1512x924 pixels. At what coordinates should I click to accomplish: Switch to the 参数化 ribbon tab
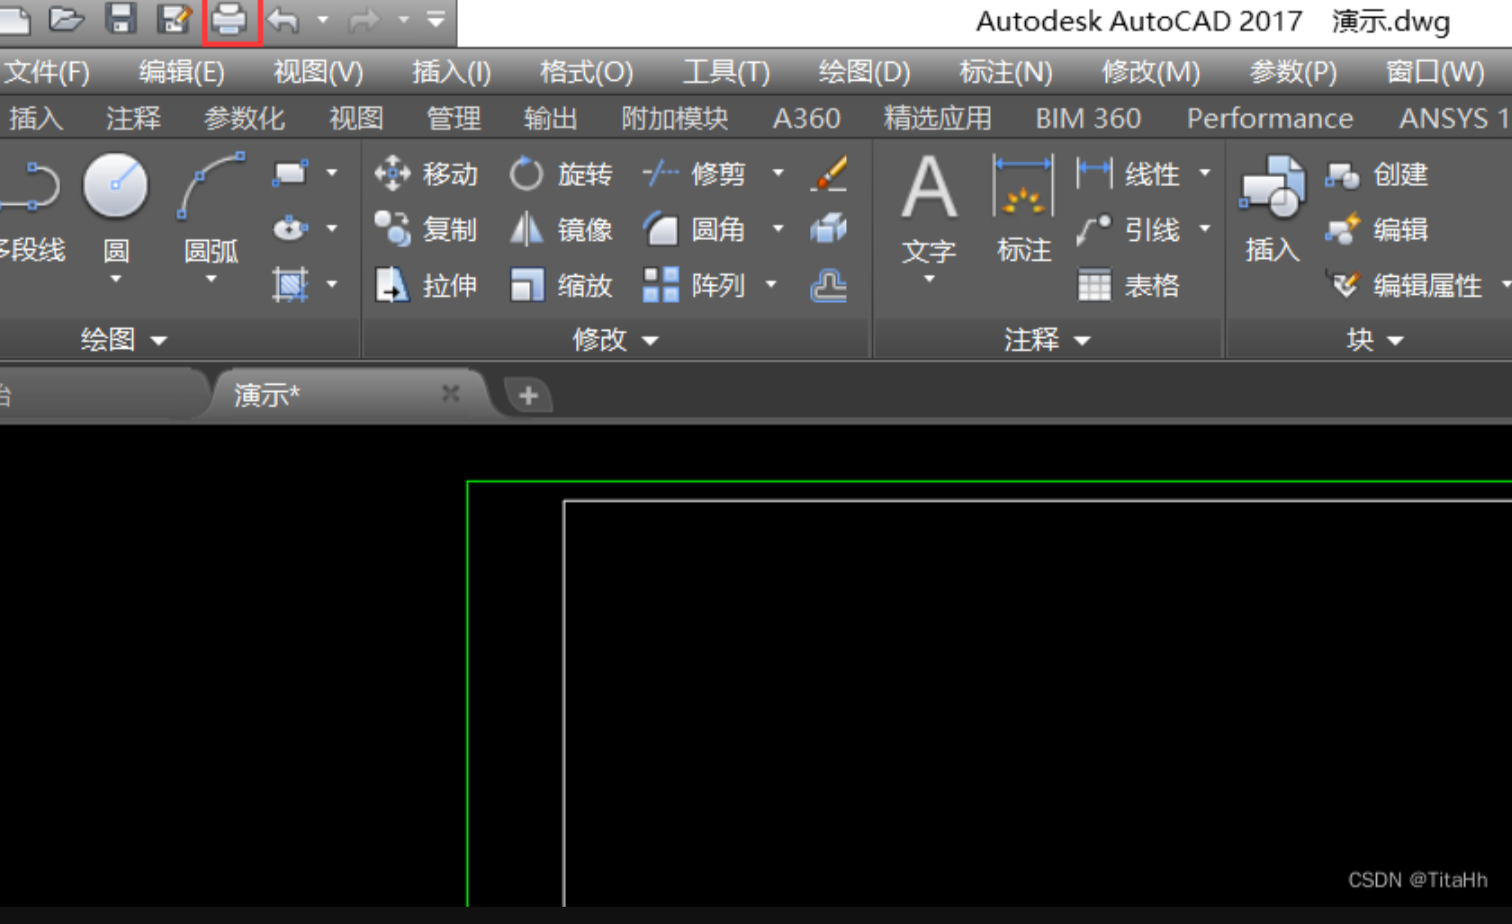(244, 118)
